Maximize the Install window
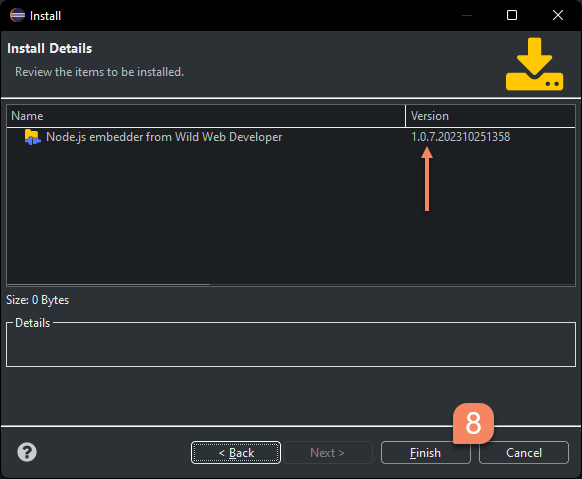Image resolution: width=582 pixels, height=479 pixels. coord(512,15)
